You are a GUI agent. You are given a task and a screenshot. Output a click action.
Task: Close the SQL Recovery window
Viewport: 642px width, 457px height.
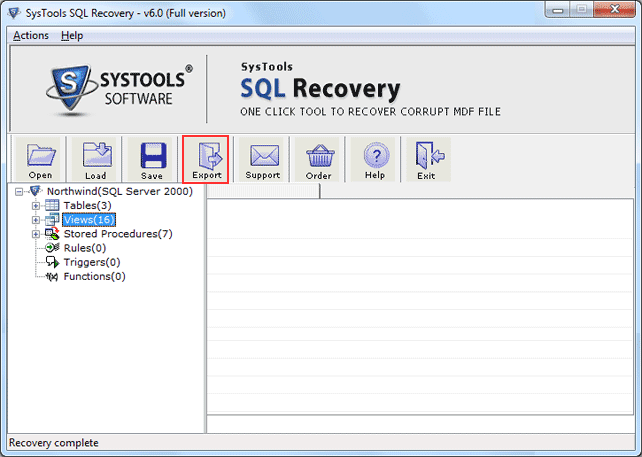pyautogui.click(x=614, y=10)
